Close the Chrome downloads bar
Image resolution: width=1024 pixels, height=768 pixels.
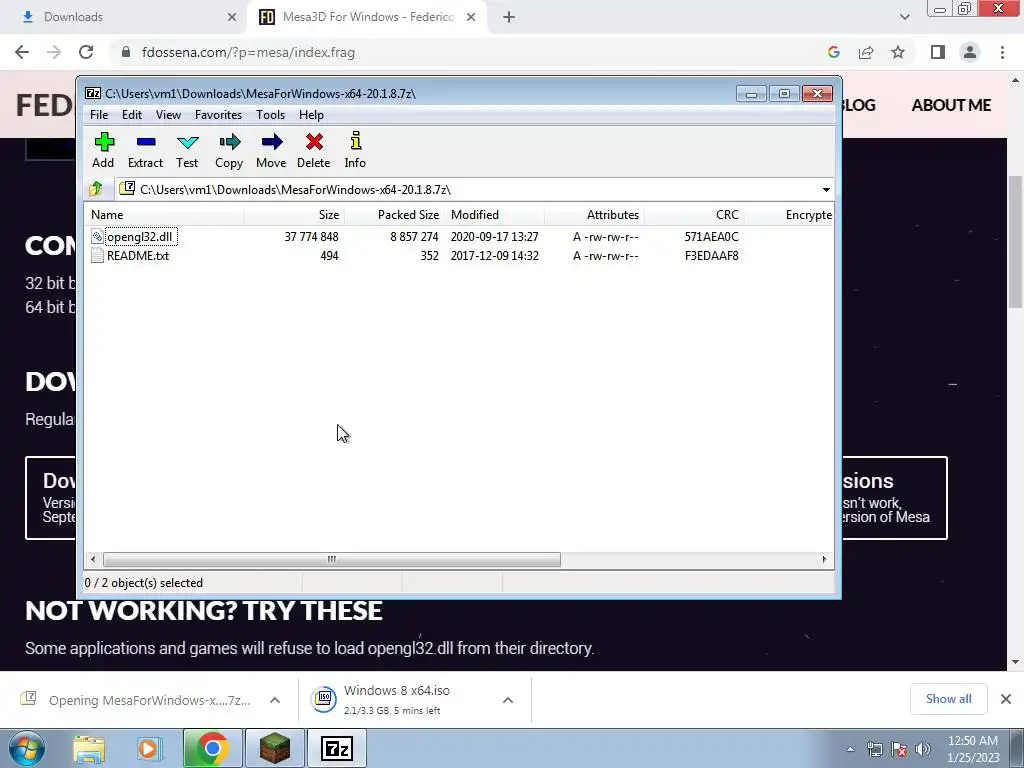point(1006,699)
